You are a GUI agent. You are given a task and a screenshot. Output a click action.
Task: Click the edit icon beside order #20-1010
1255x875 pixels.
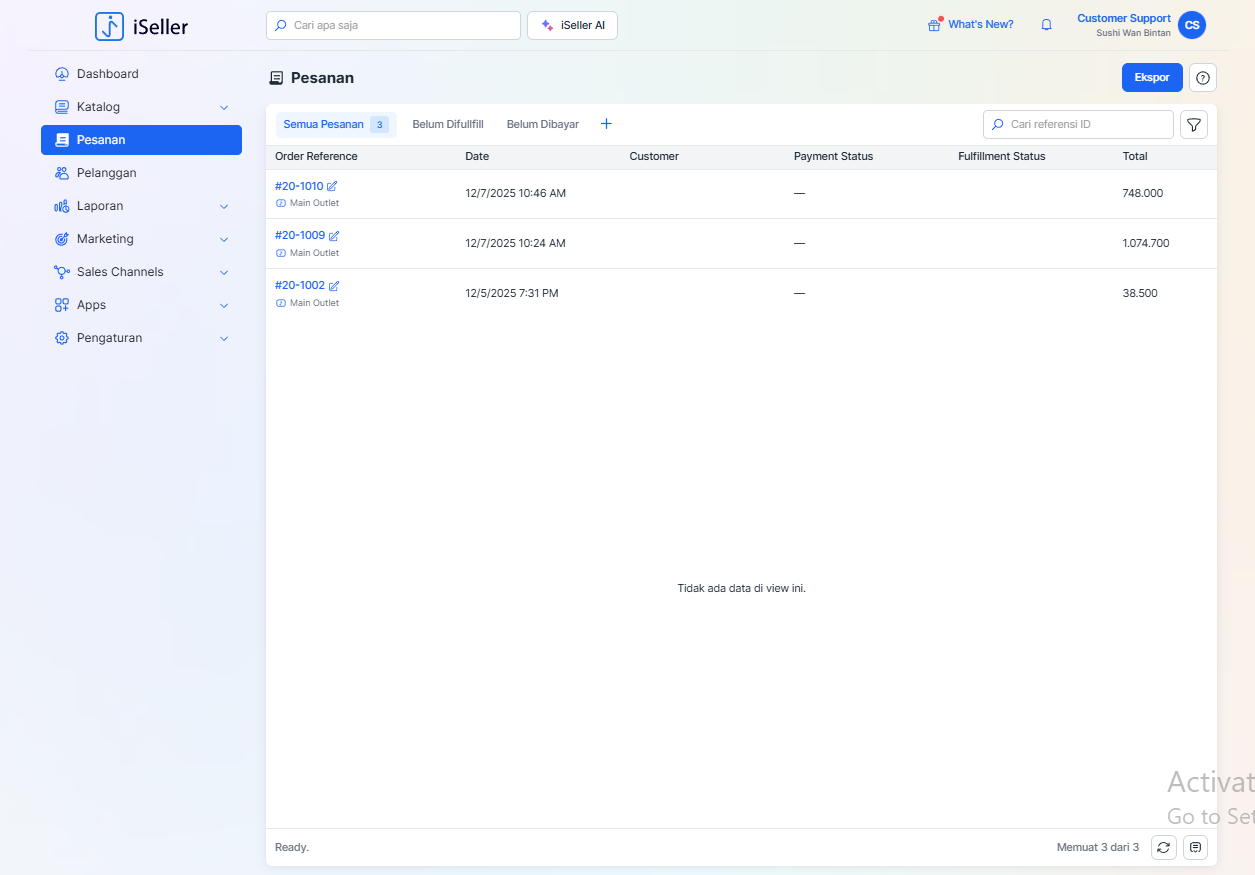coord(332,186)
